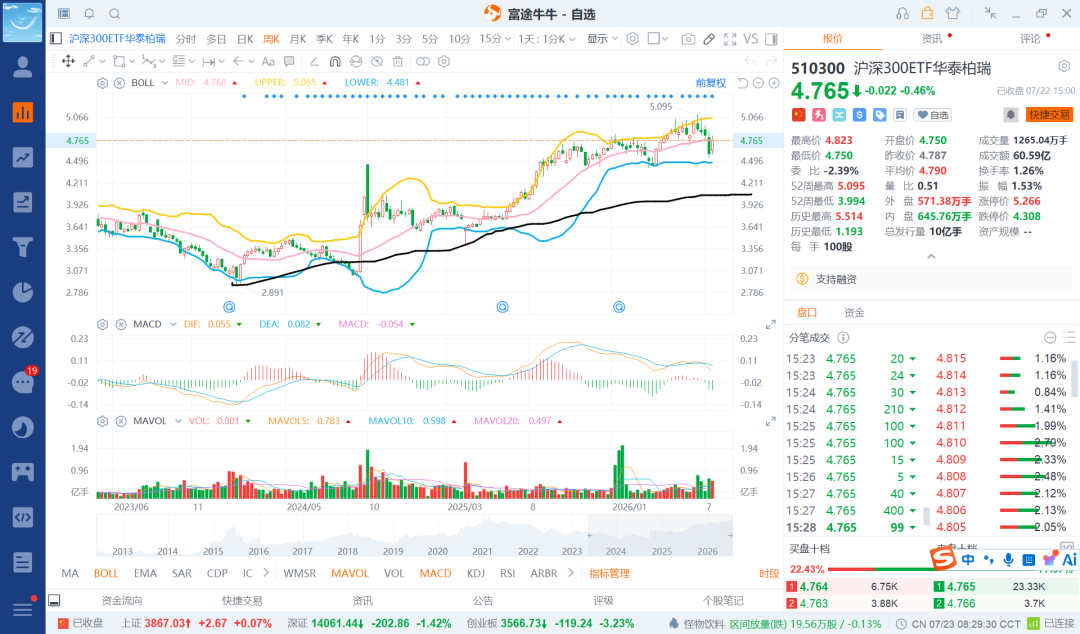Select the 日K period tab

(x=245, y=39)
